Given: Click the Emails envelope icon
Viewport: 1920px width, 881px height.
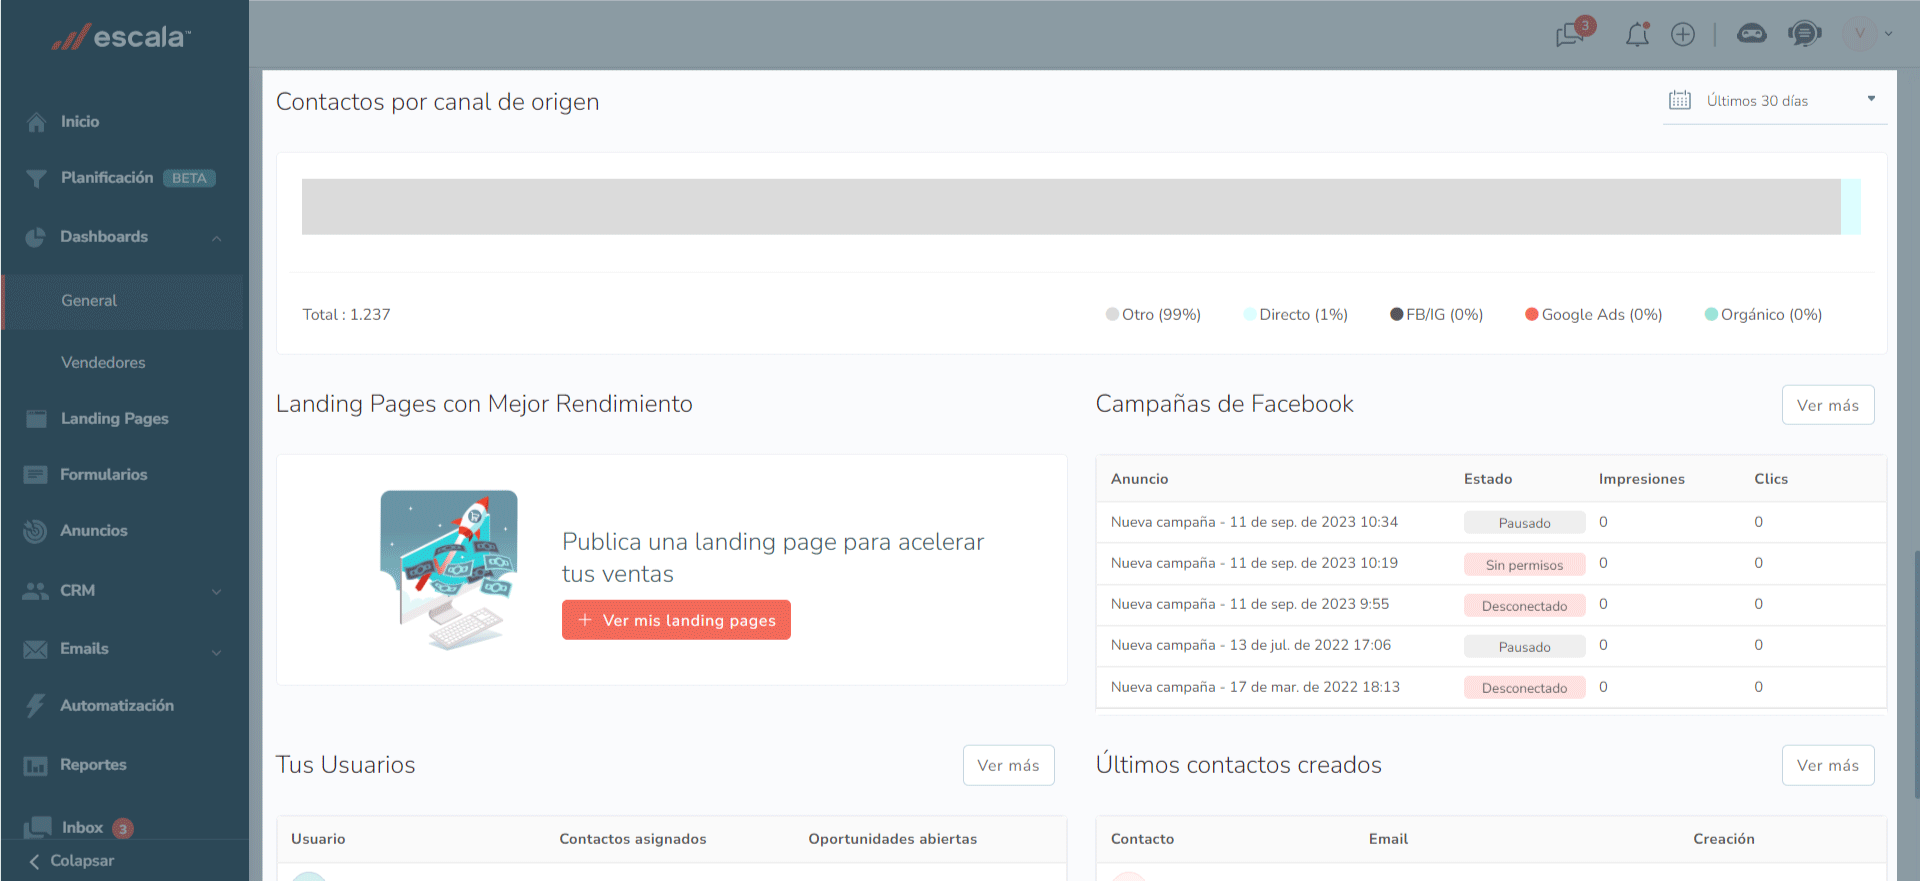Looking at the screenshot, I should point(35,649).
